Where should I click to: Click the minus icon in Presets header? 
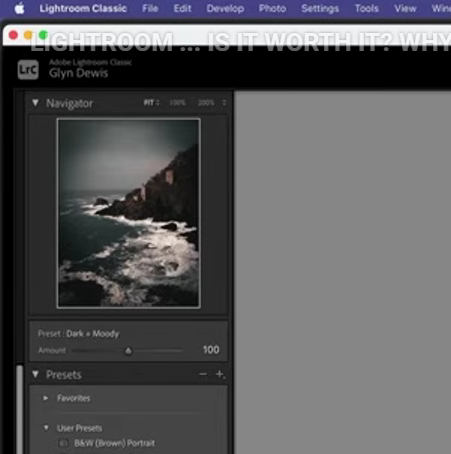click(203, 374)
